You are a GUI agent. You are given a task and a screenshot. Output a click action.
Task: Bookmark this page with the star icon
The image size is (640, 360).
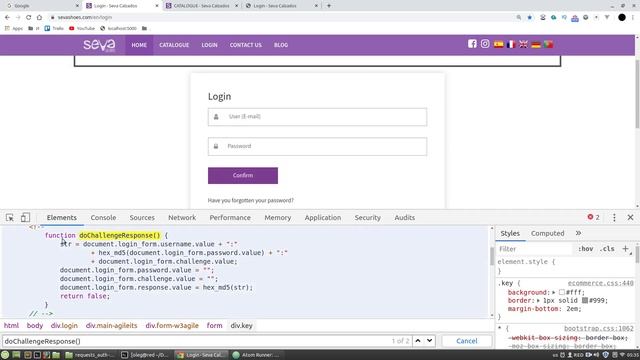pyautogui.click(x=529, y=18)
